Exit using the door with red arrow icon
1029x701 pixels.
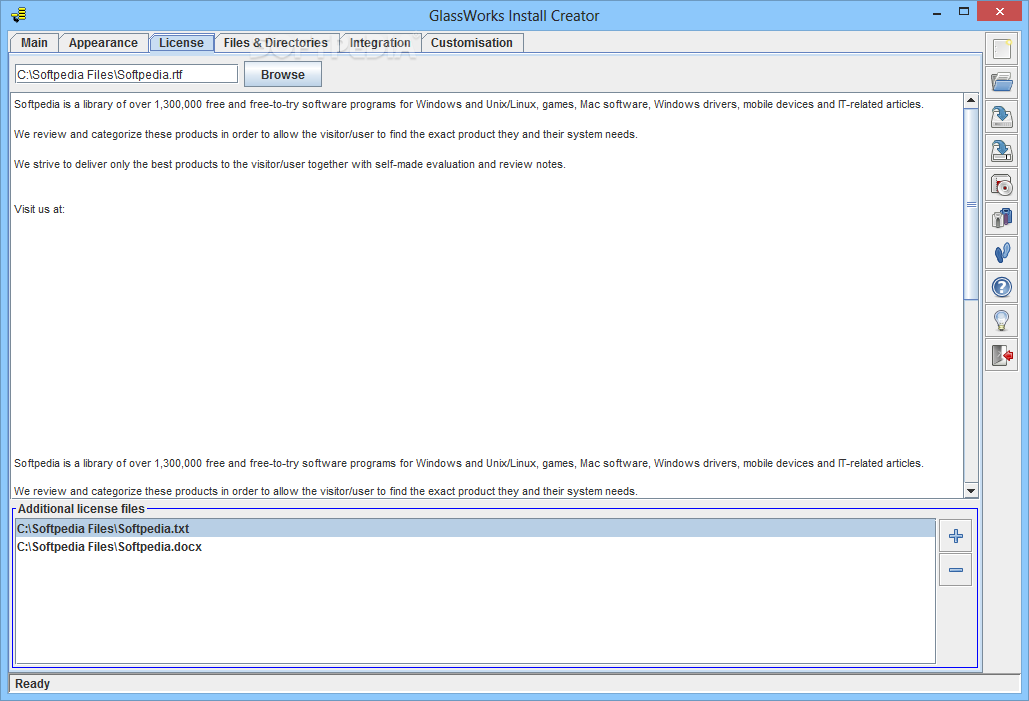(1001, 355)
